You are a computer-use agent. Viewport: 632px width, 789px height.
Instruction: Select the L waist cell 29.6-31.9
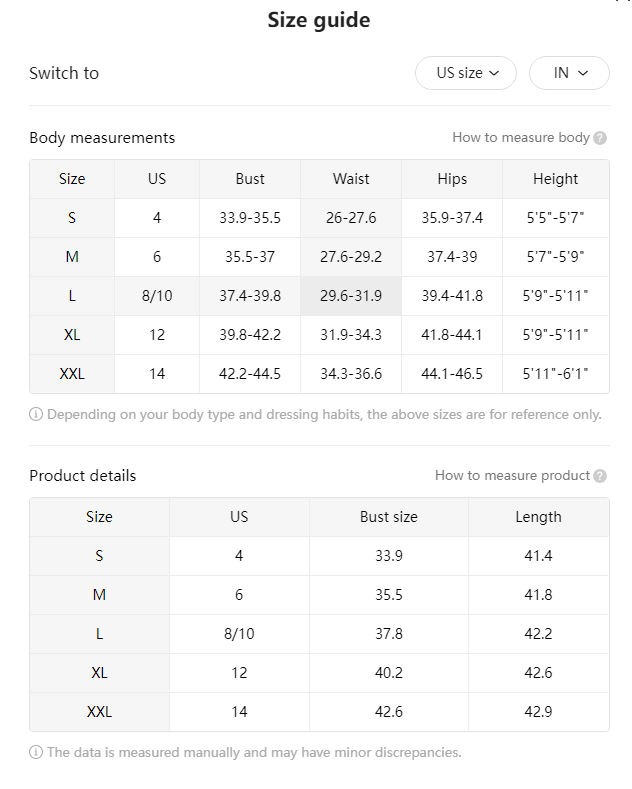tap(351, 296)
